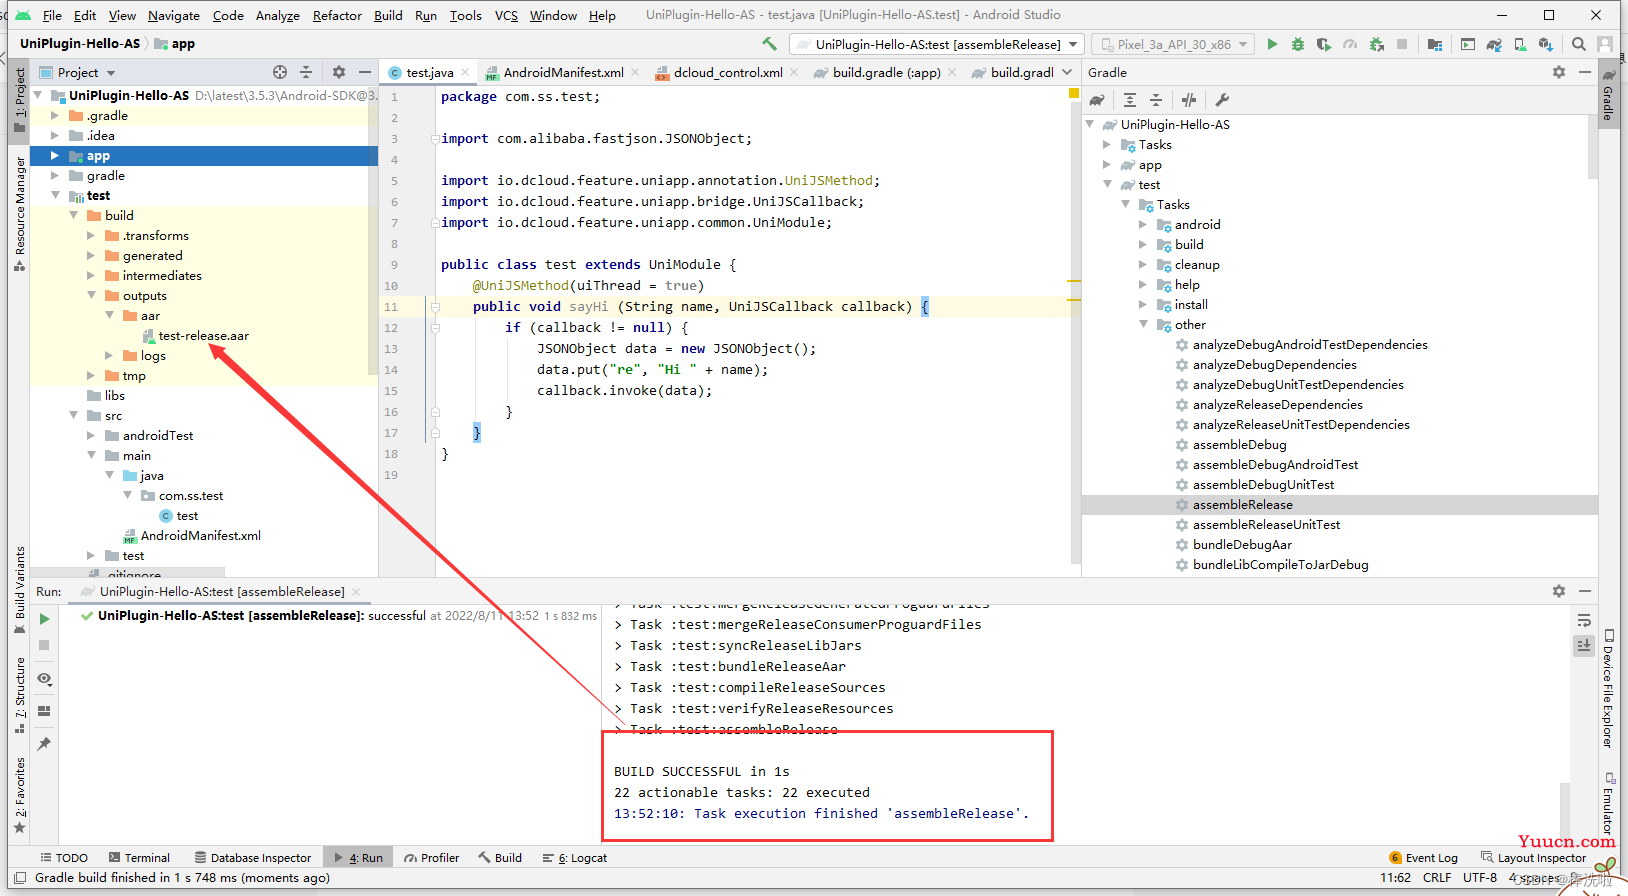The width and height of the screenshot is (1628, 896).
Task: Switch to build.gradle (:app) tab
Action: click(x=886, y=72)
